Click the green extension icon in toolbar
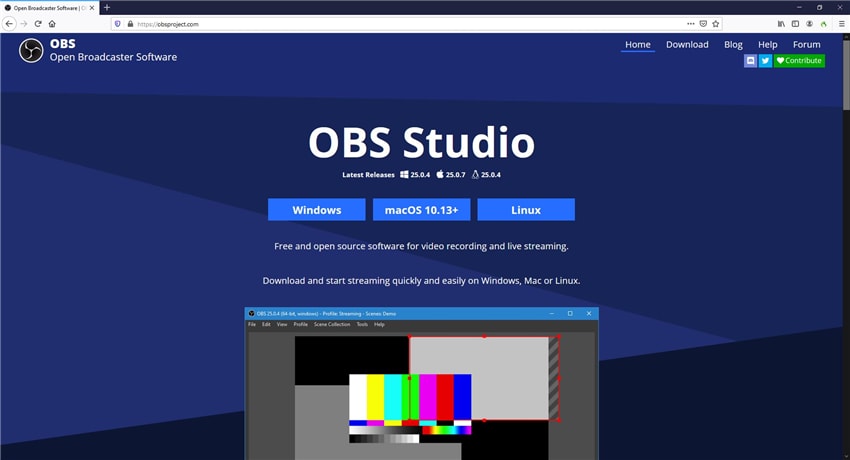 (823, 24)
